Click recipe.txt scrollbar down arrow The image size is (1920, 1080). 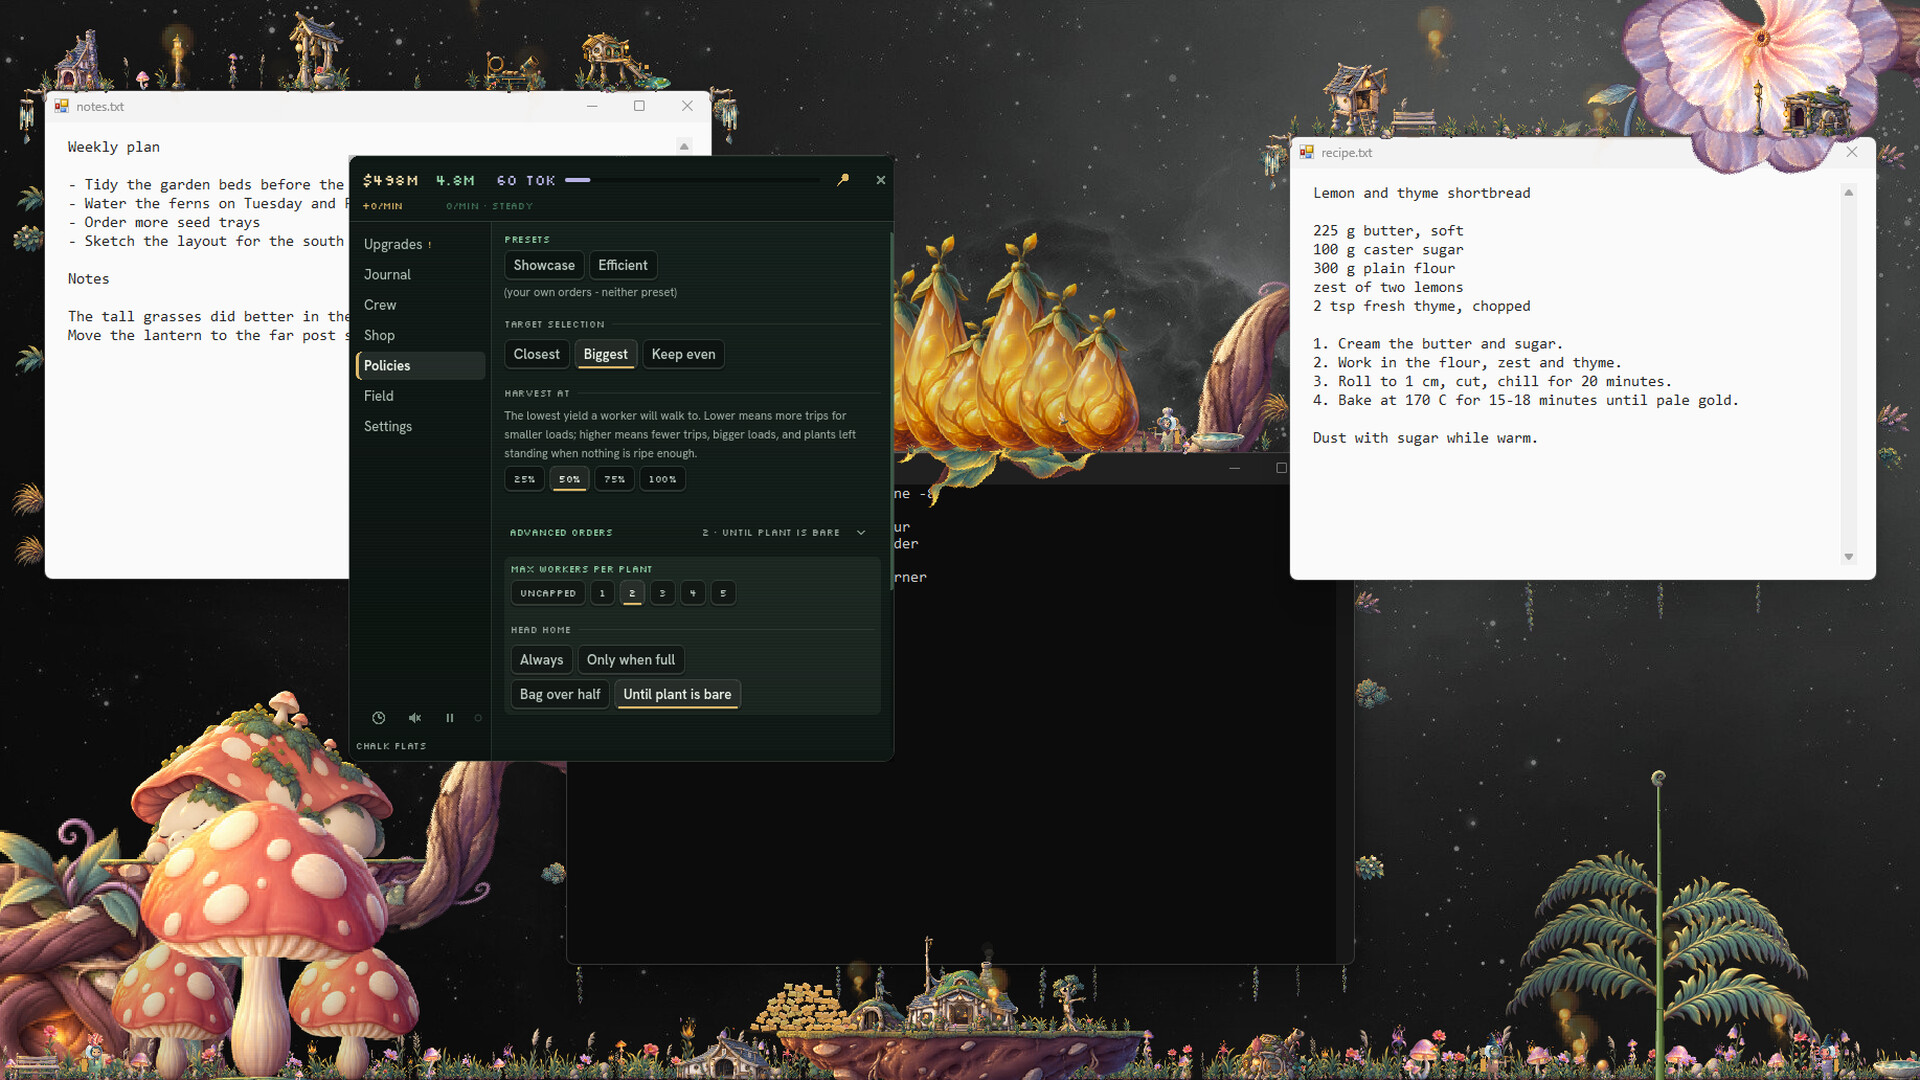1849,557
